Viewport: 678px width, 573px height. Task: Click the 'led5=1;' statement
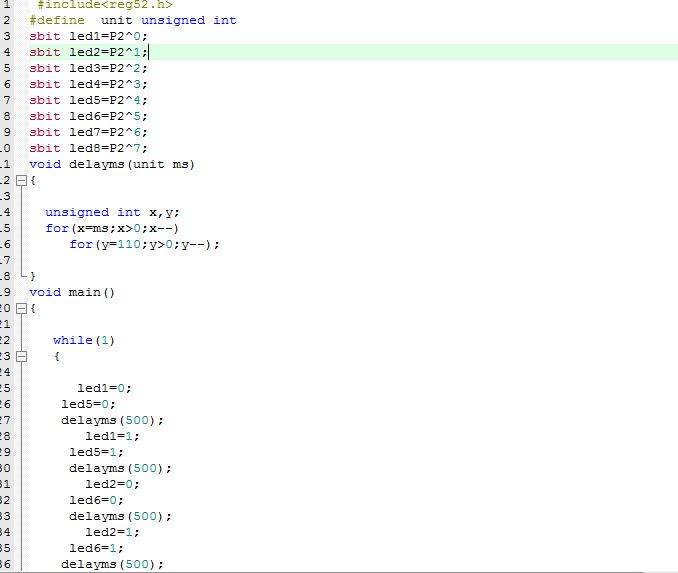coord(96,452)
